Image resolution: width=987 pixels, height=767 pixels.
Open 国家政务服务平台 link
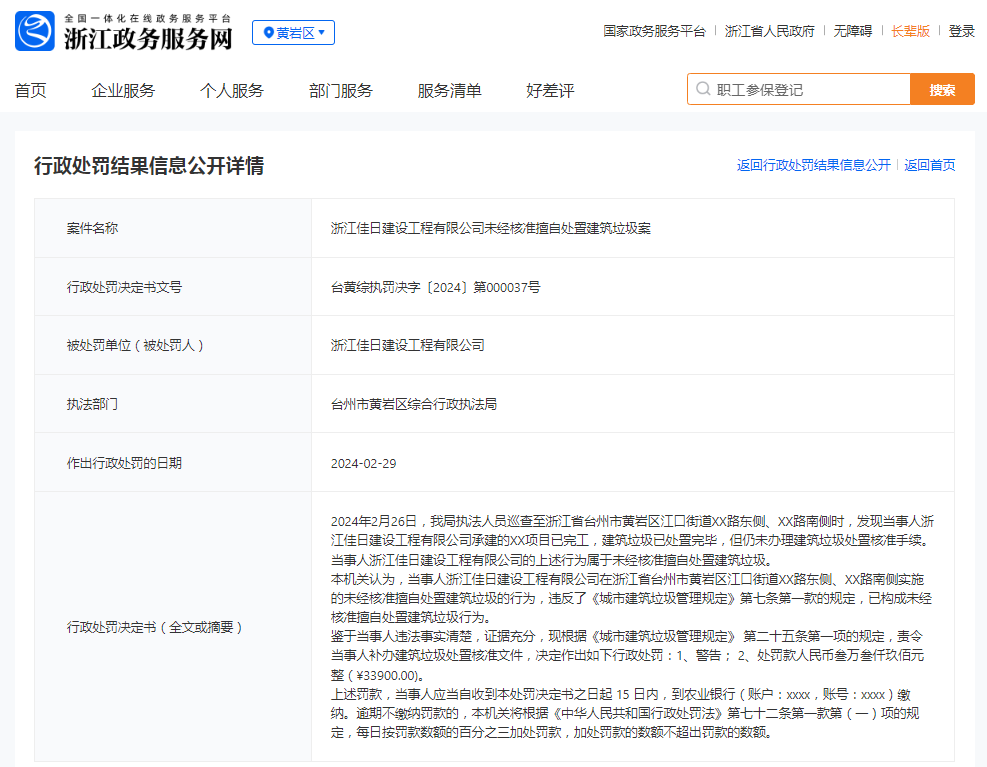pos(655,31)
